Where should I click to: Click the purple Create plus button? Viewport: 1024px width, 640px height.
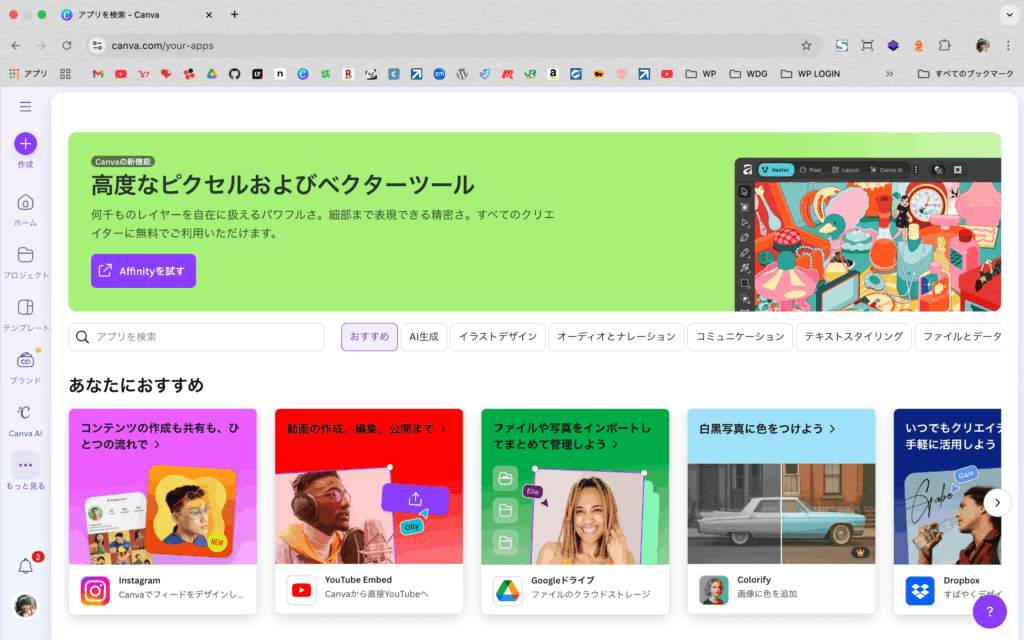(25, 143)
